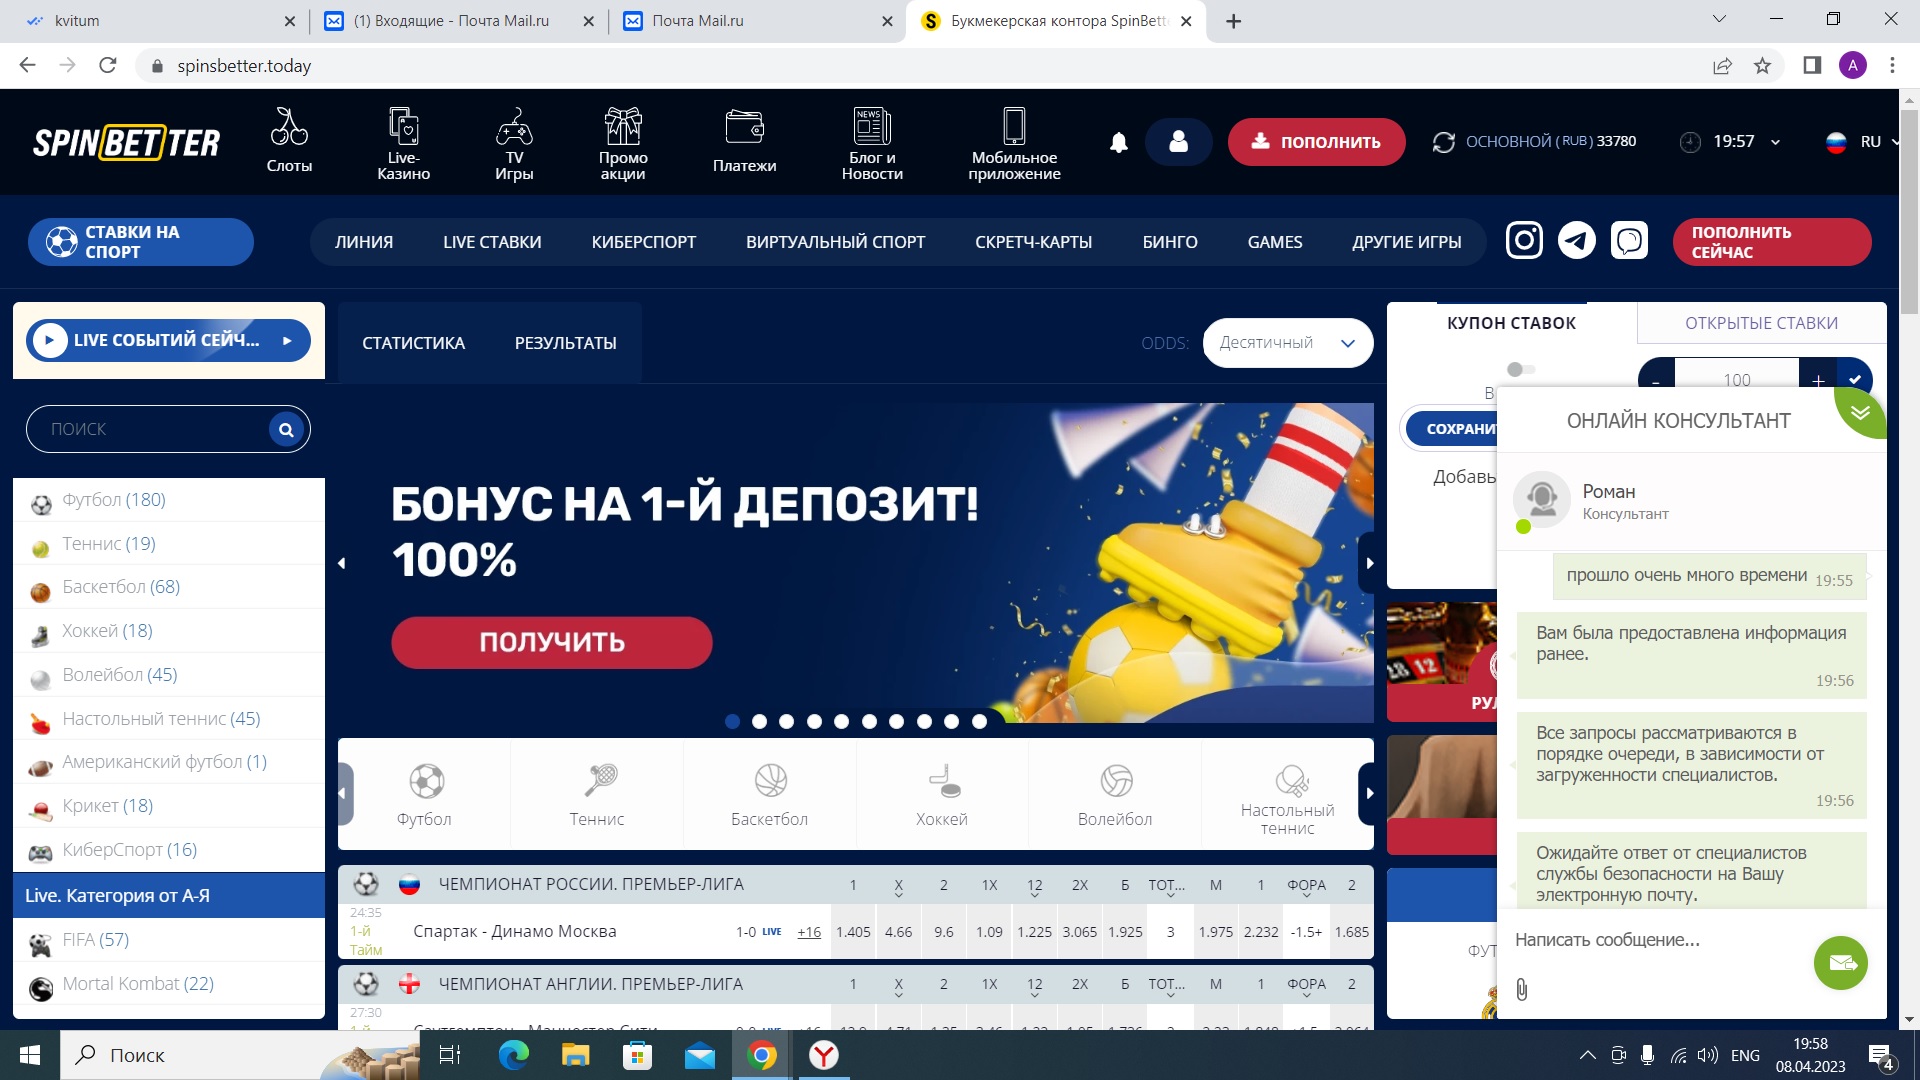
Task: Click the Написать сообщение chat input
Action: pos(1655,940)
